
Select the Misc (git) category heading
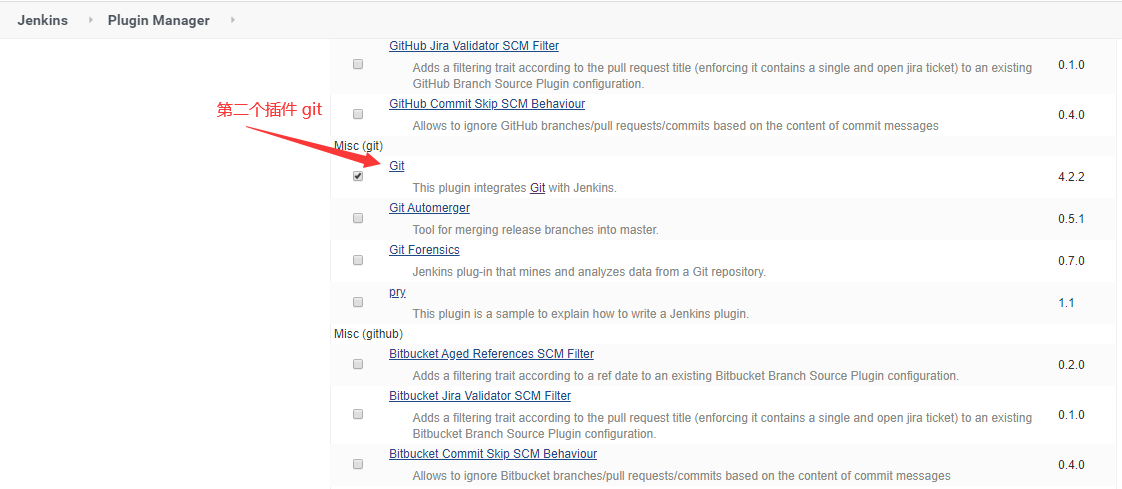coord(358,146)
